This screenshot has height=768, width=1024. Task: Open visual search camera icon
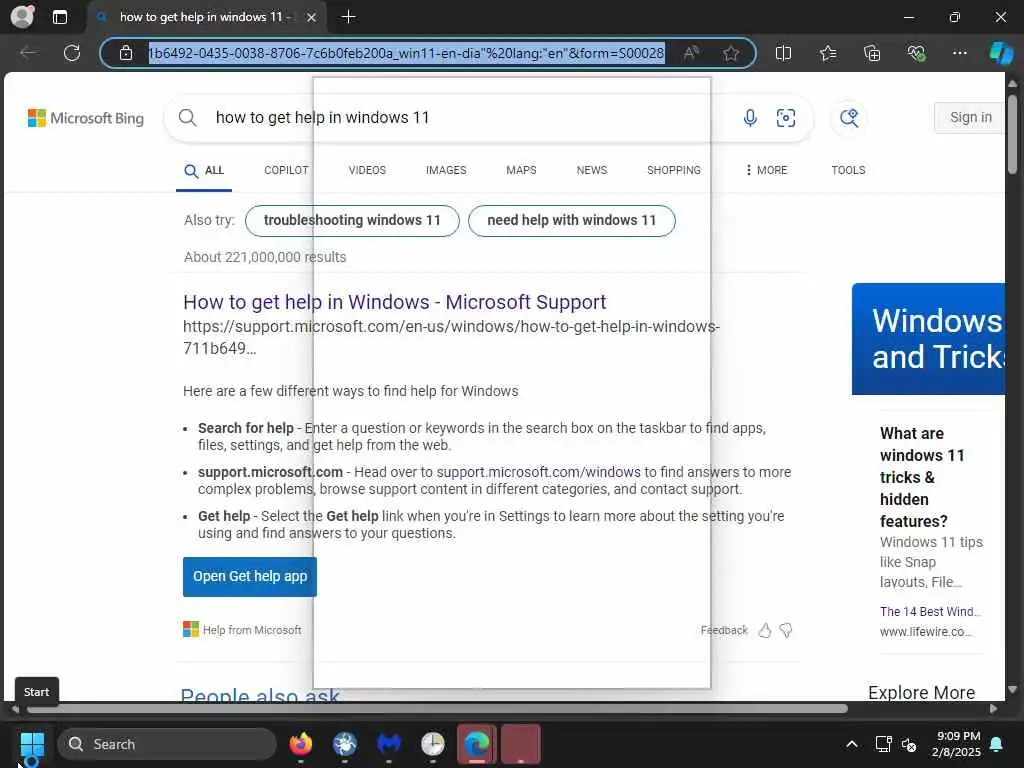pyautogui.click(x=786, y=118)
